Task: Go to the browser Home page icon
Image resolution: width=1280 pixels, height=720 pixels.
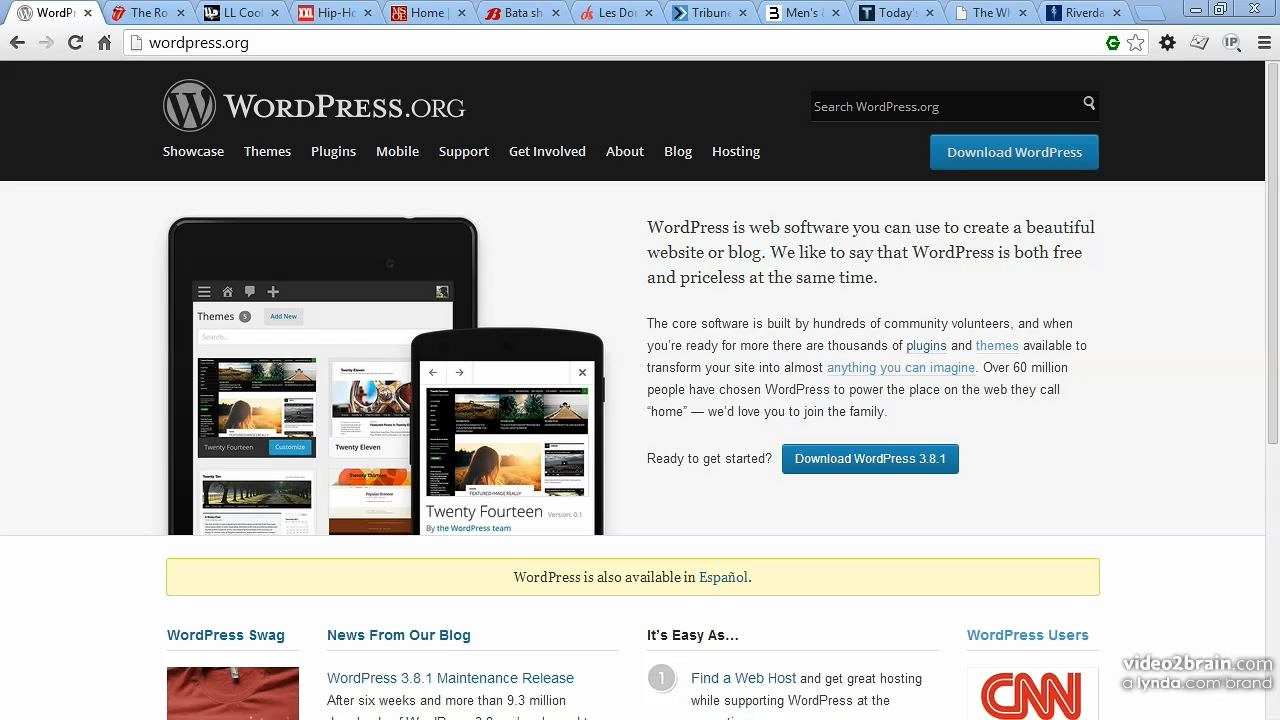Action: [x=104, y=43]
